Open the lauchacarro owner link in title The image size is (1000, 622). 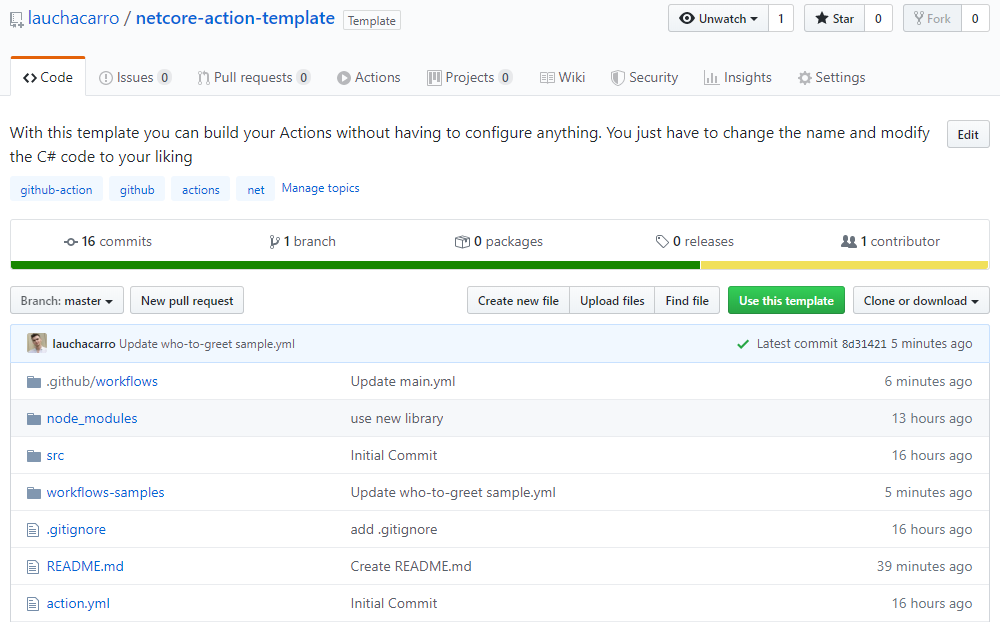tap(73, 18)
